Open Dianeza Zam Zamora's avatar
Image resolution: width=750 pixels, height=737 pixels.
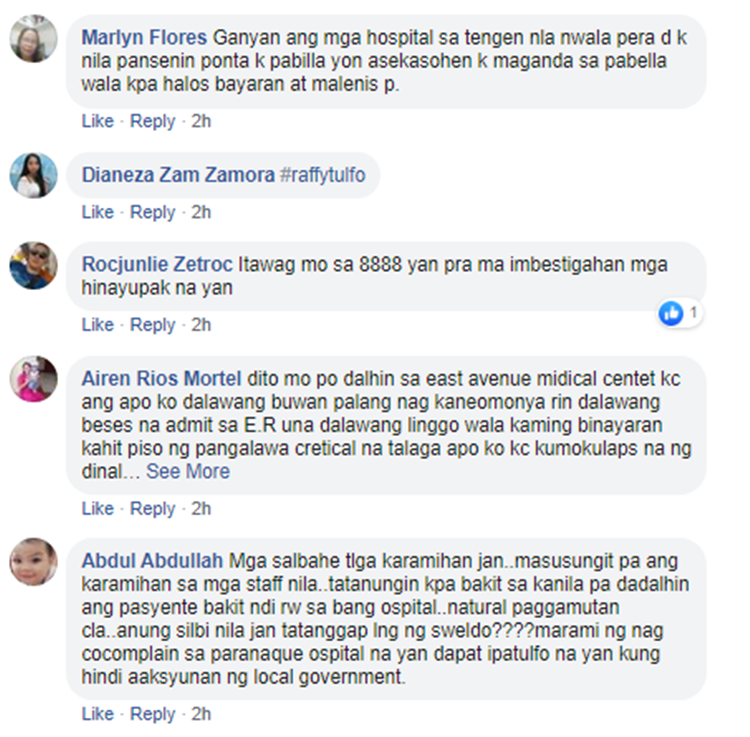click(33, 175)
